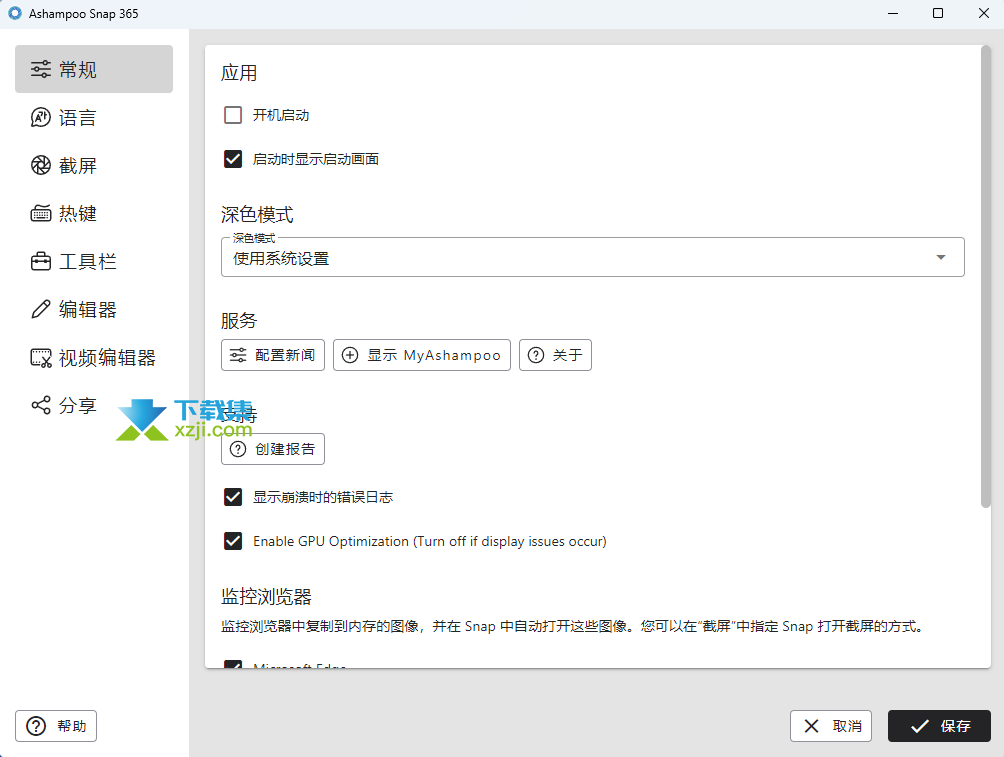Open the 编辑器 editor tab
Viewport: 1004px width, 757px height.
coord(93,309)
